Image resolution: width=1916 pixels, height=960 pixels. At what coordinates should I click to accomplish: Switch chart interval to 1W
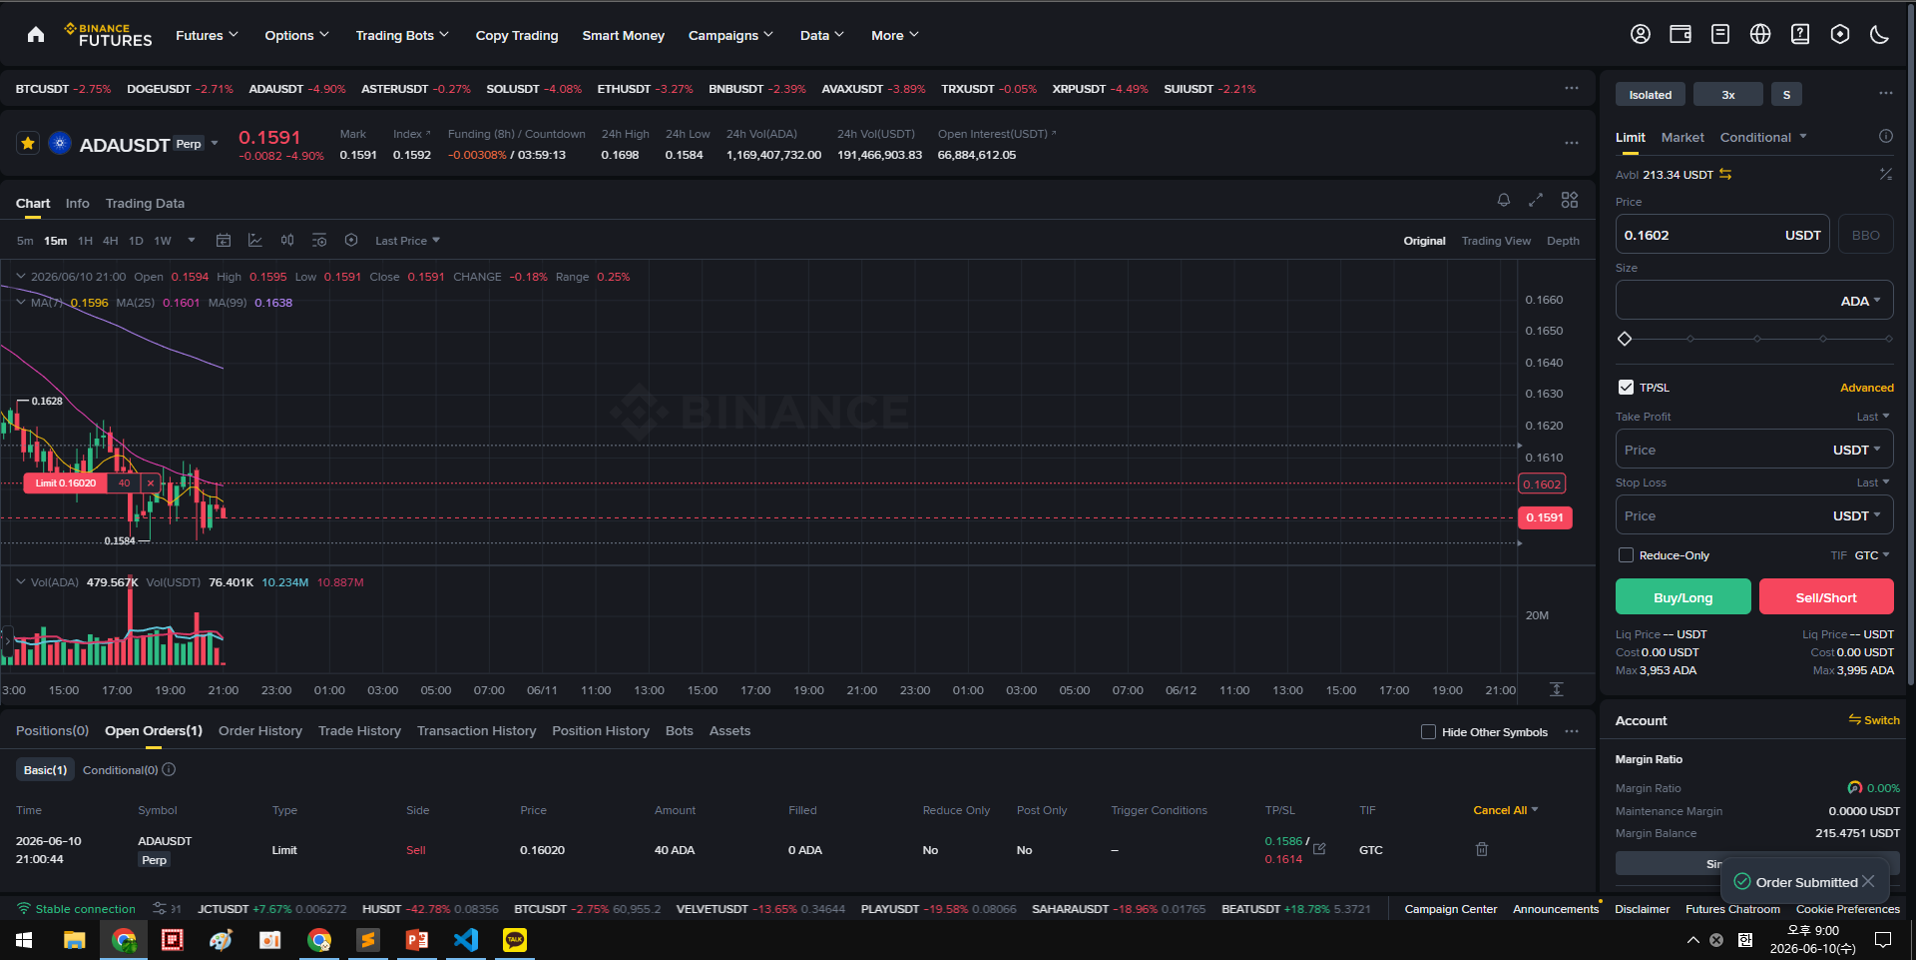click(163, 240)
